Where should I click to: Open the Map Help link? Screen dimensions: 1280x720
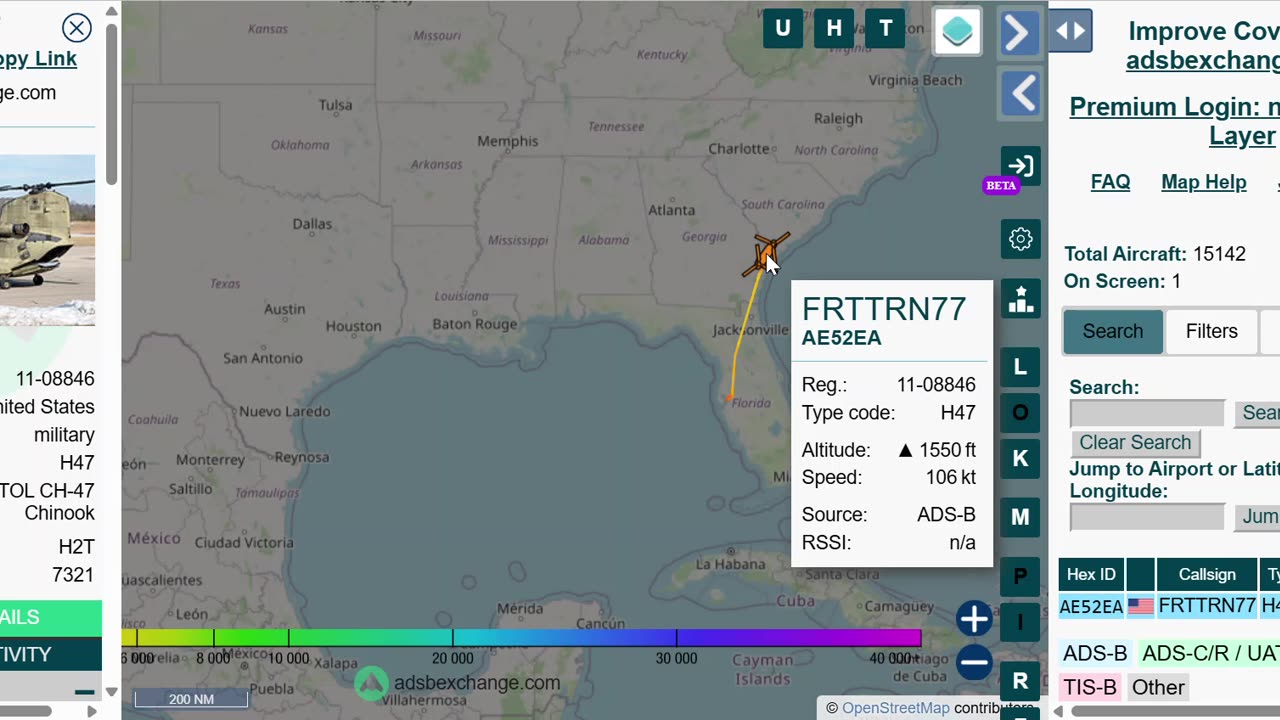coord(1203,182)
